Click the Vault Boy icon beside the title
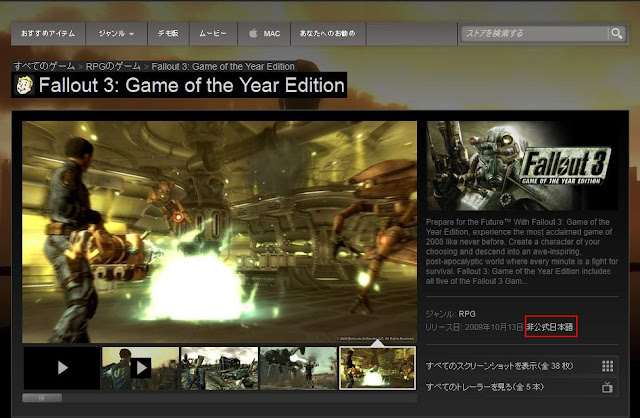 coord(24,85)
